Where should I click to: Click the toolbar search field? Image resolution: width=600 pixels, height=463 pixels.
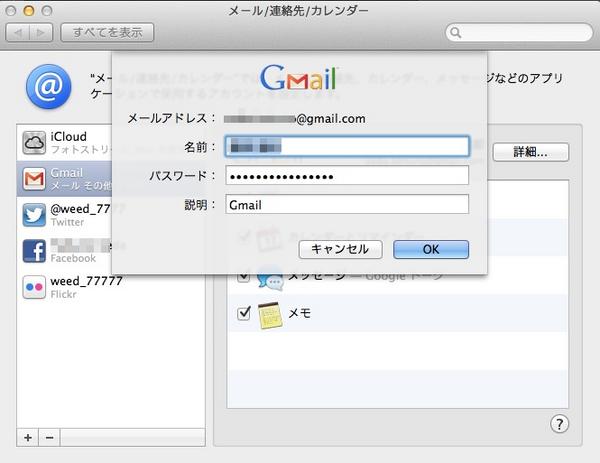519,33
